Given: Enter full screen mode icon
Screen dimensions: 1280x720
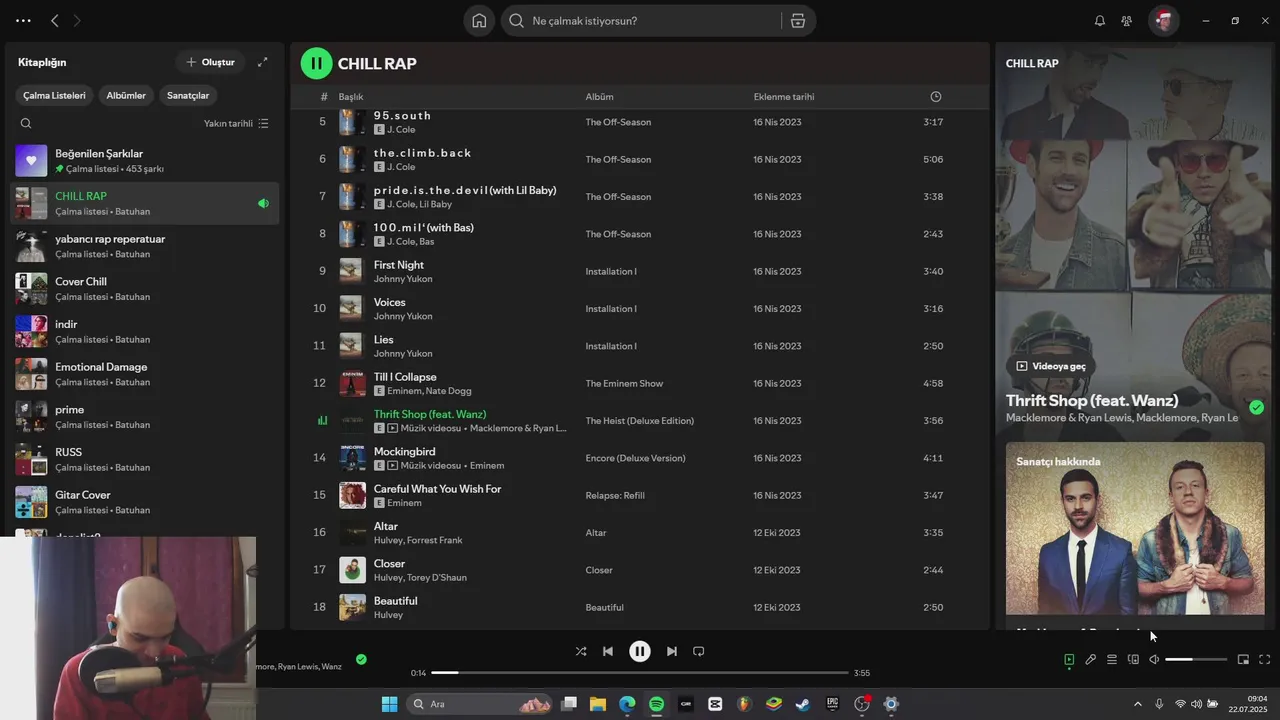Looking at the screenshot, I should click(1265, 660).
